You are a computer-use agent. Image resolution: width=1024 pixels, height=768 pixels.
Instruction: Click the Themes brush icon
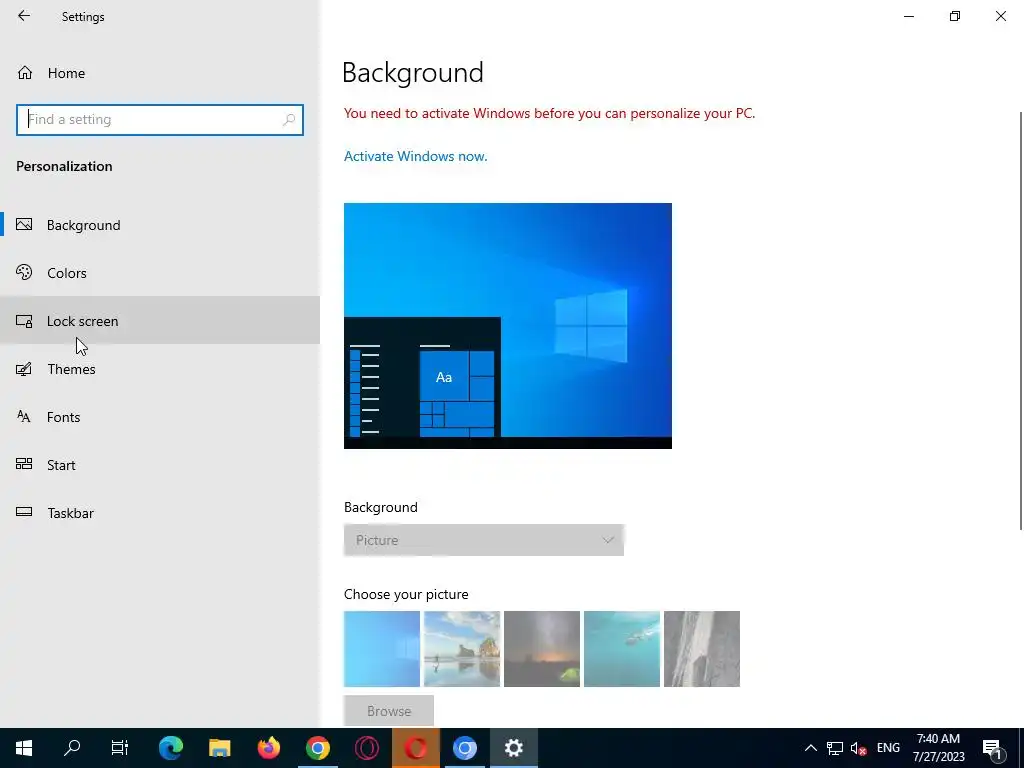24,369
